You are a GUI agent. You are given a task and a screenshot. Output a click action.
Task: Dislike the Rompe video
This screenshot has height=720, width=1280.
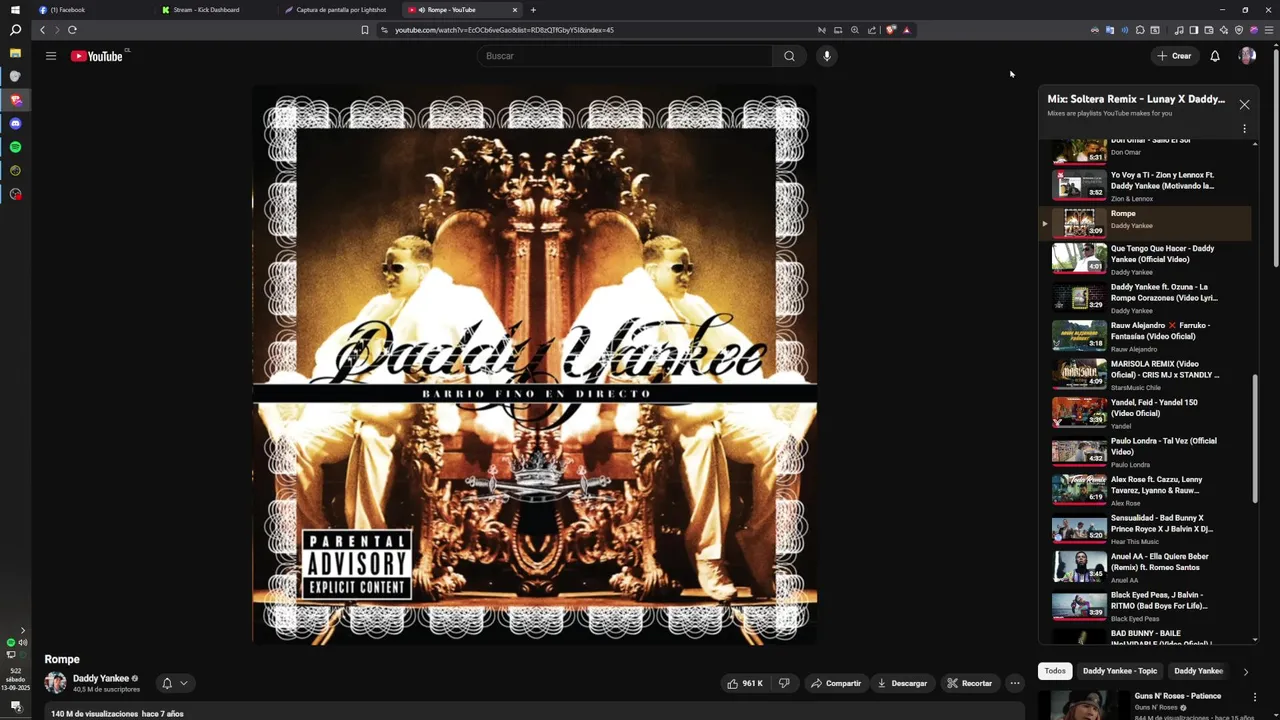(x=784, y=683)
